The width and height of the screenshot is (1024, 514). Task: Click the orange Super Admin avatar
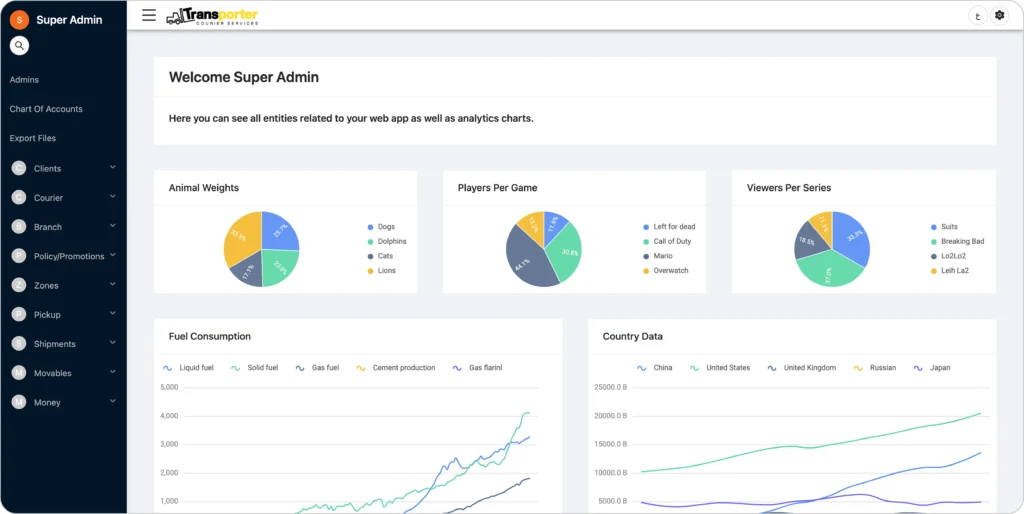(19, 20)
